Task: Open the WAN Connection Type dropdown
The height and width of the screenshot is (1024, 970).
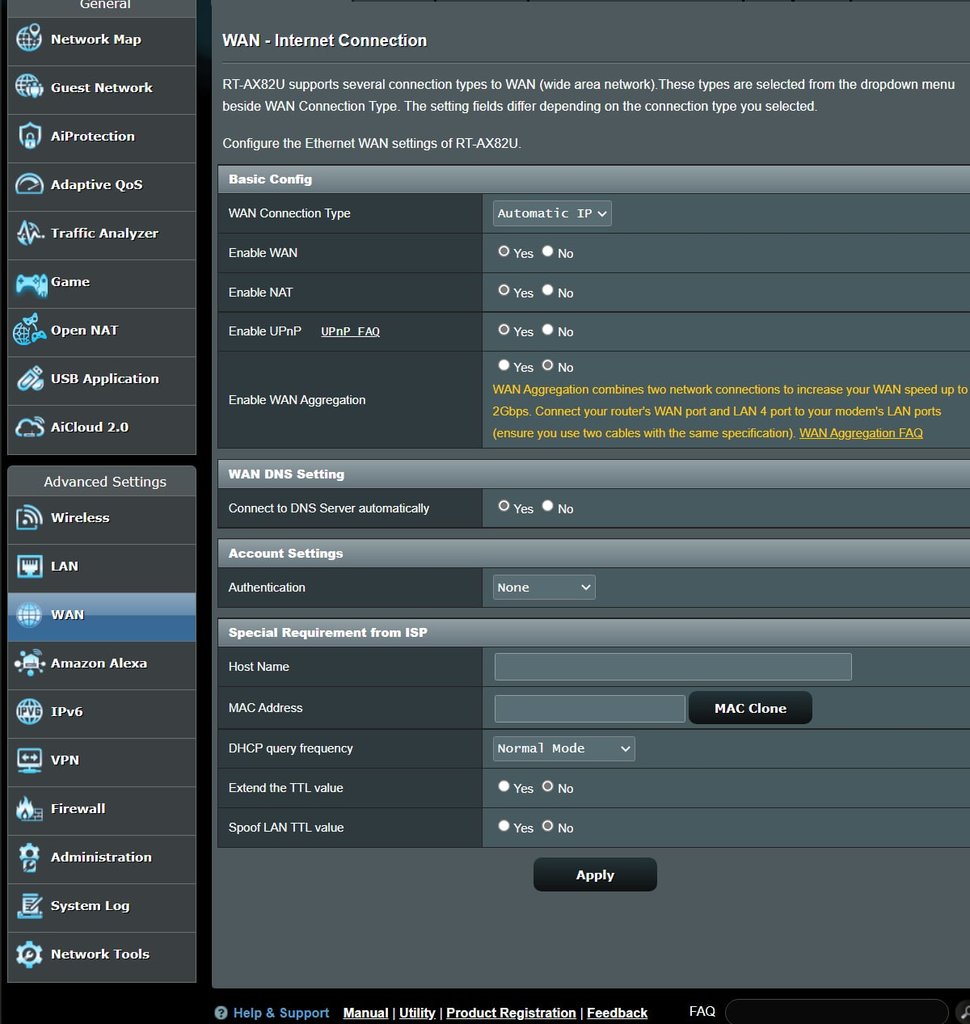Action: (x=552, y=213)
